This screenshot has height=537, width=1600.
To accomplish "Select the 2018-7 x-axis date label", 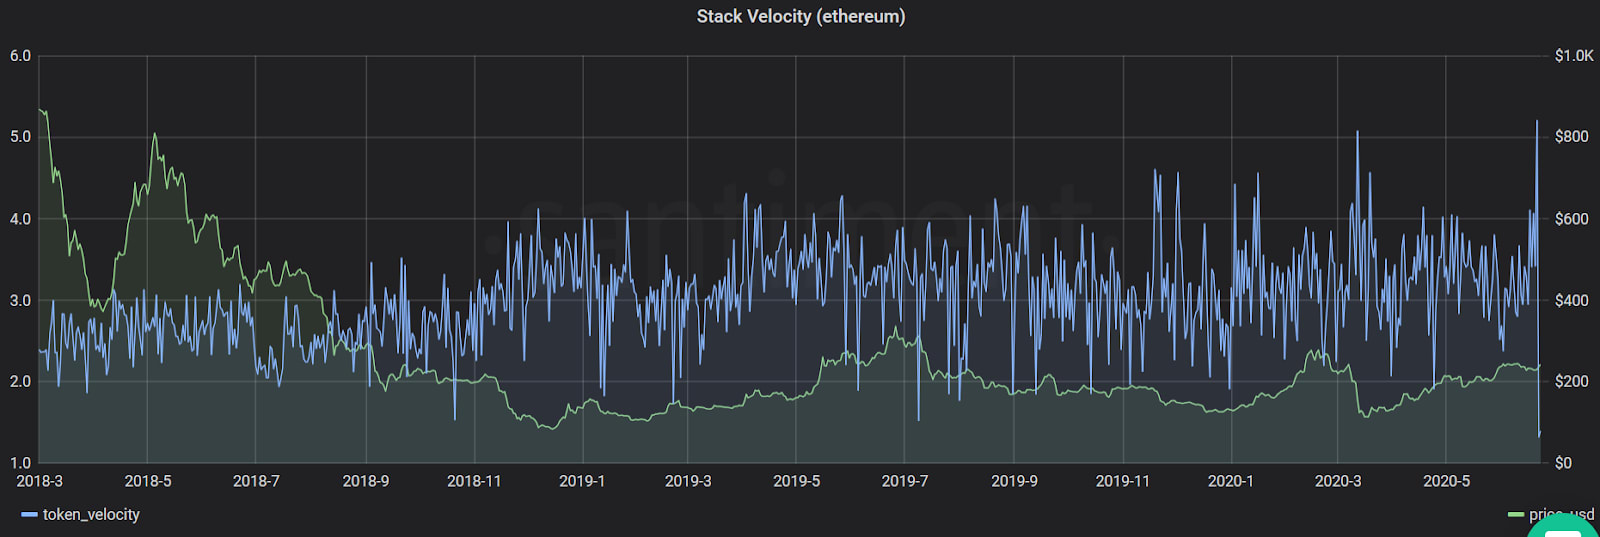I will [x=256, y=481].
